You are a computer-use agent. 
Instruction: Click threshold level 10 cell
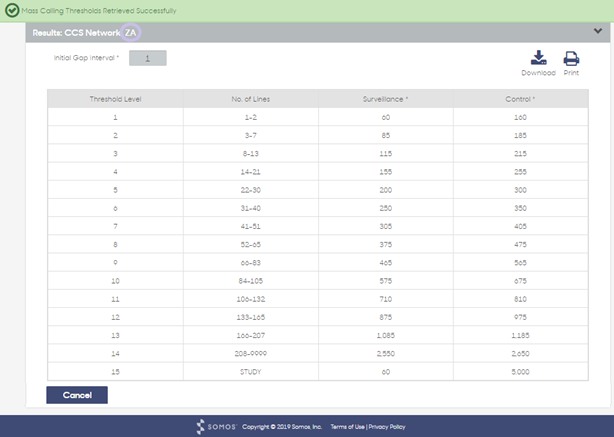click(x=115, y=281)
